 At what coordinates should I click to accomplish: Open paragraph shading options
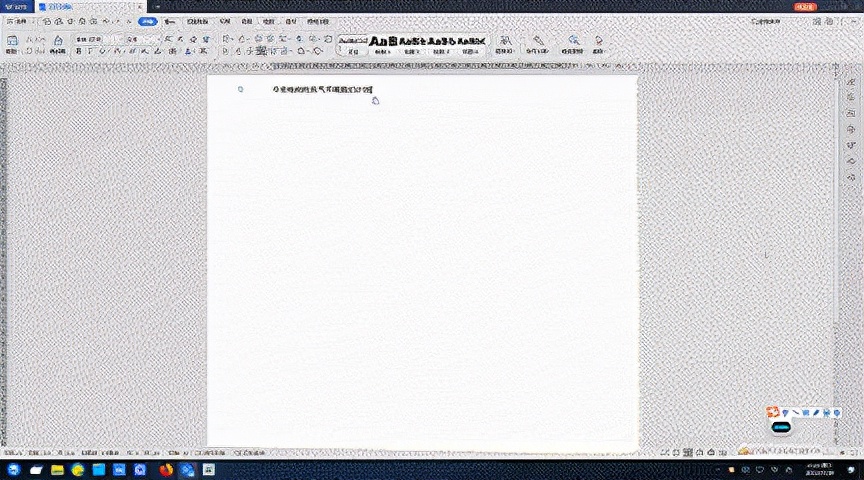pos(302,51)
